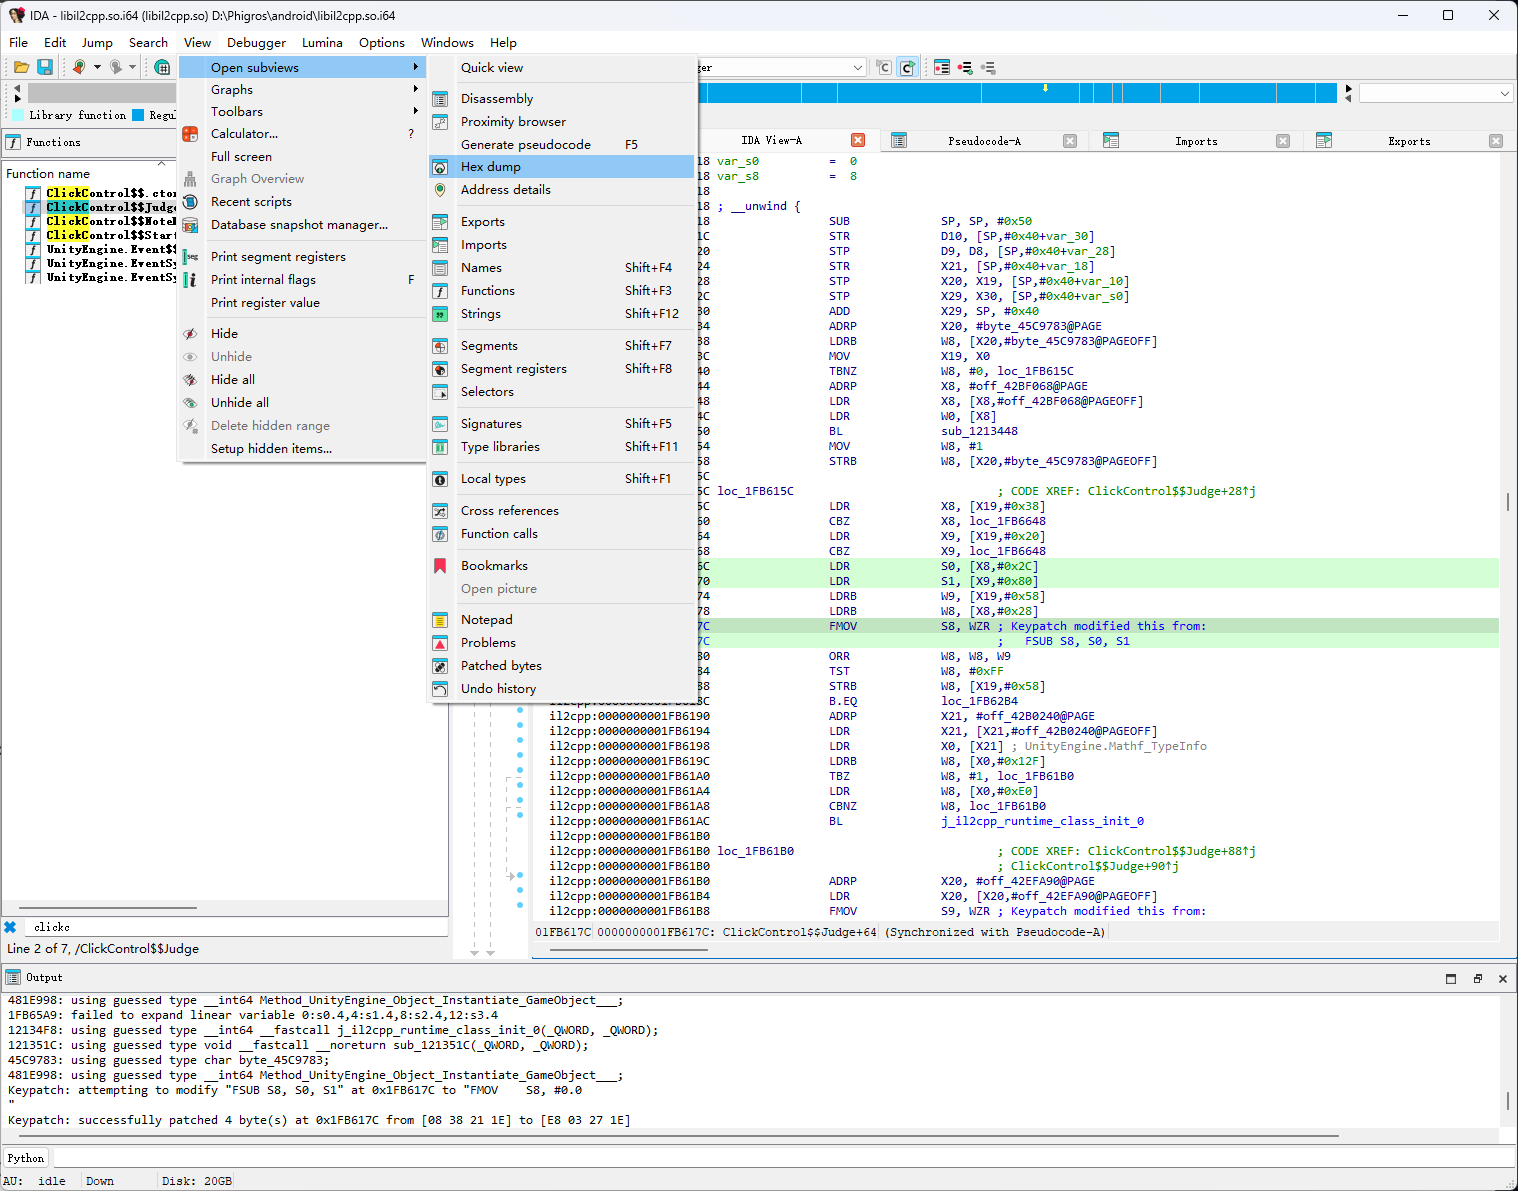Open the File menu
The image size is (1518, 1191).
click(18, 42)
